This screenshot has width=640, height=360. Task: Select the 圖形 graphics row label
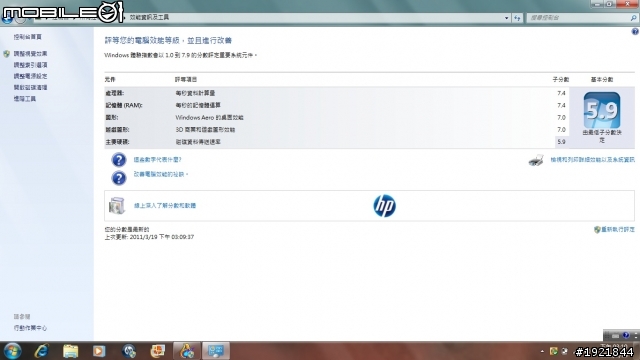coord(111,118)
